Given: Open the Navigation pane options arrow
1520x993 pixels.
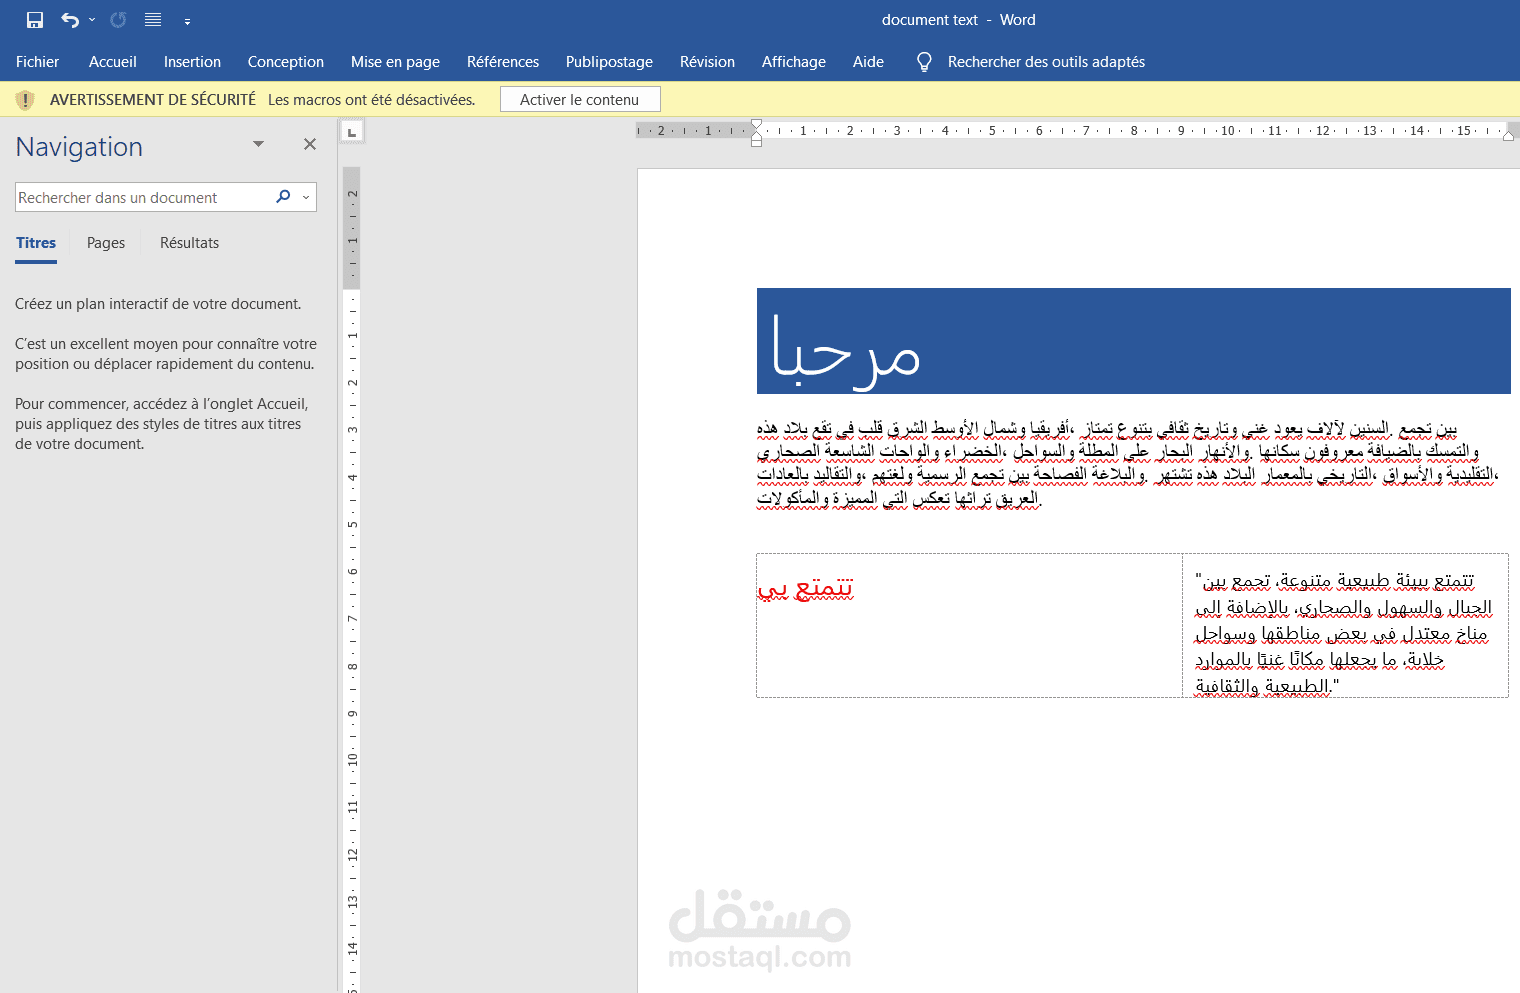Looking at the screenshot, I should [x=258, y=143].
